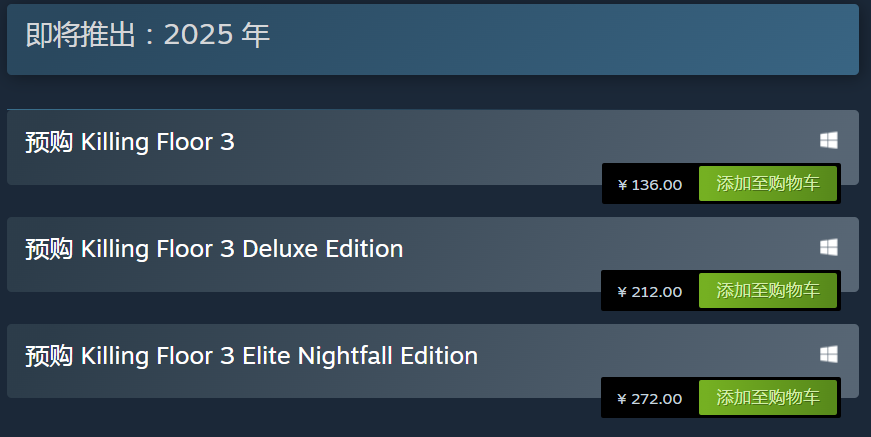
Task: Click the 2025 年 release year
Action: pyautogui.click(x=217, y=35)
